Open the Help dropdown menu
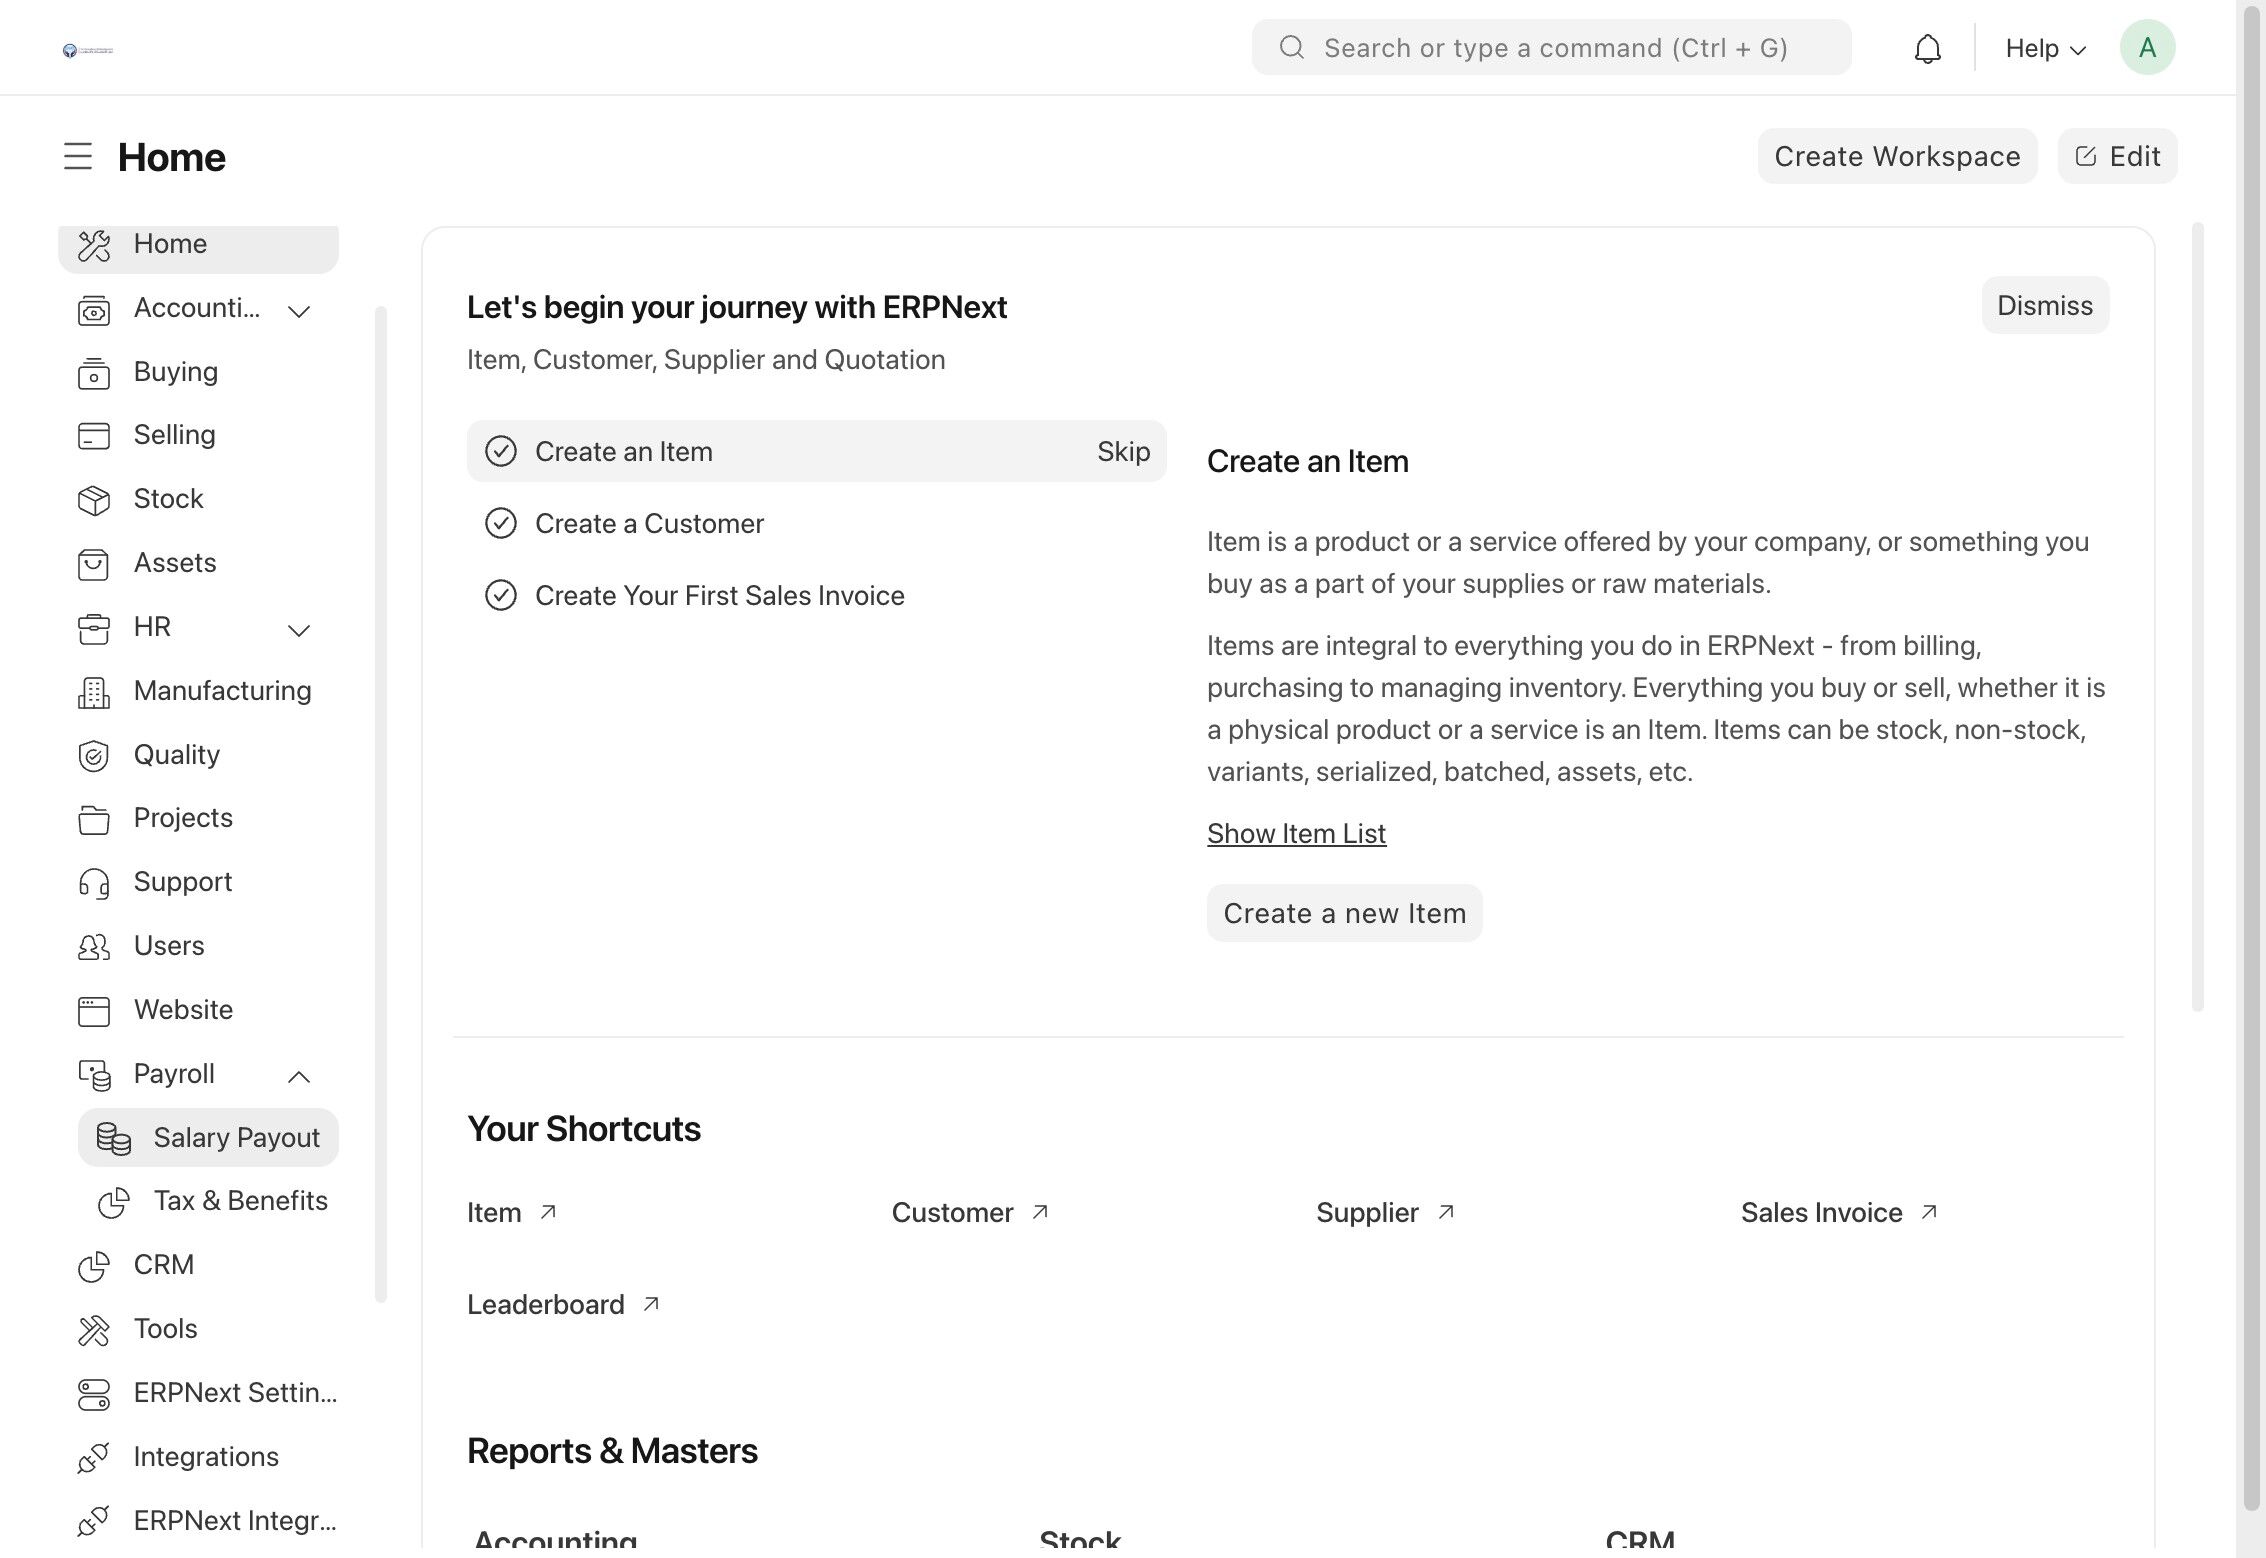The width and height of the screenshot is (2266, 1558). pos(2045,48)
